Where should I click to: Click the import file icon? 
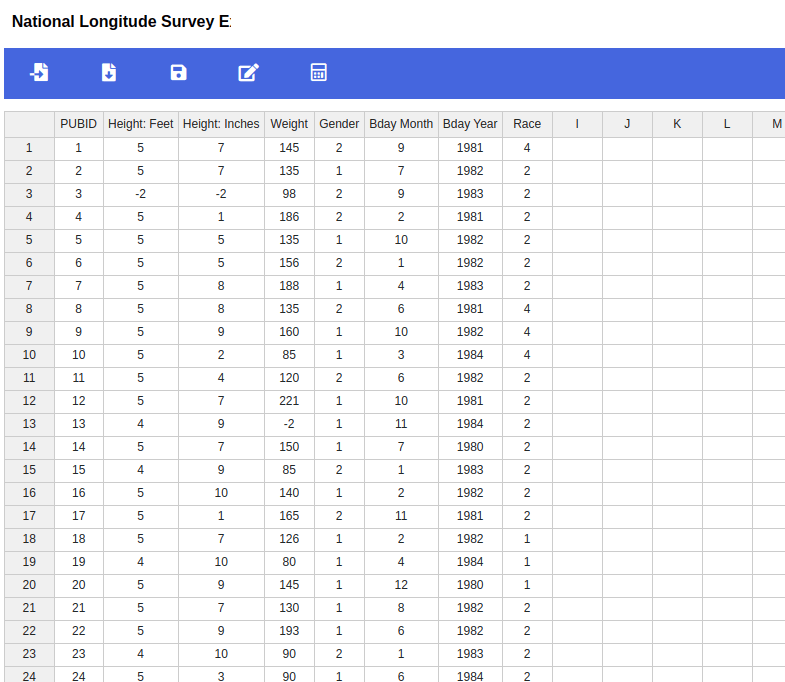click(39, 72)
